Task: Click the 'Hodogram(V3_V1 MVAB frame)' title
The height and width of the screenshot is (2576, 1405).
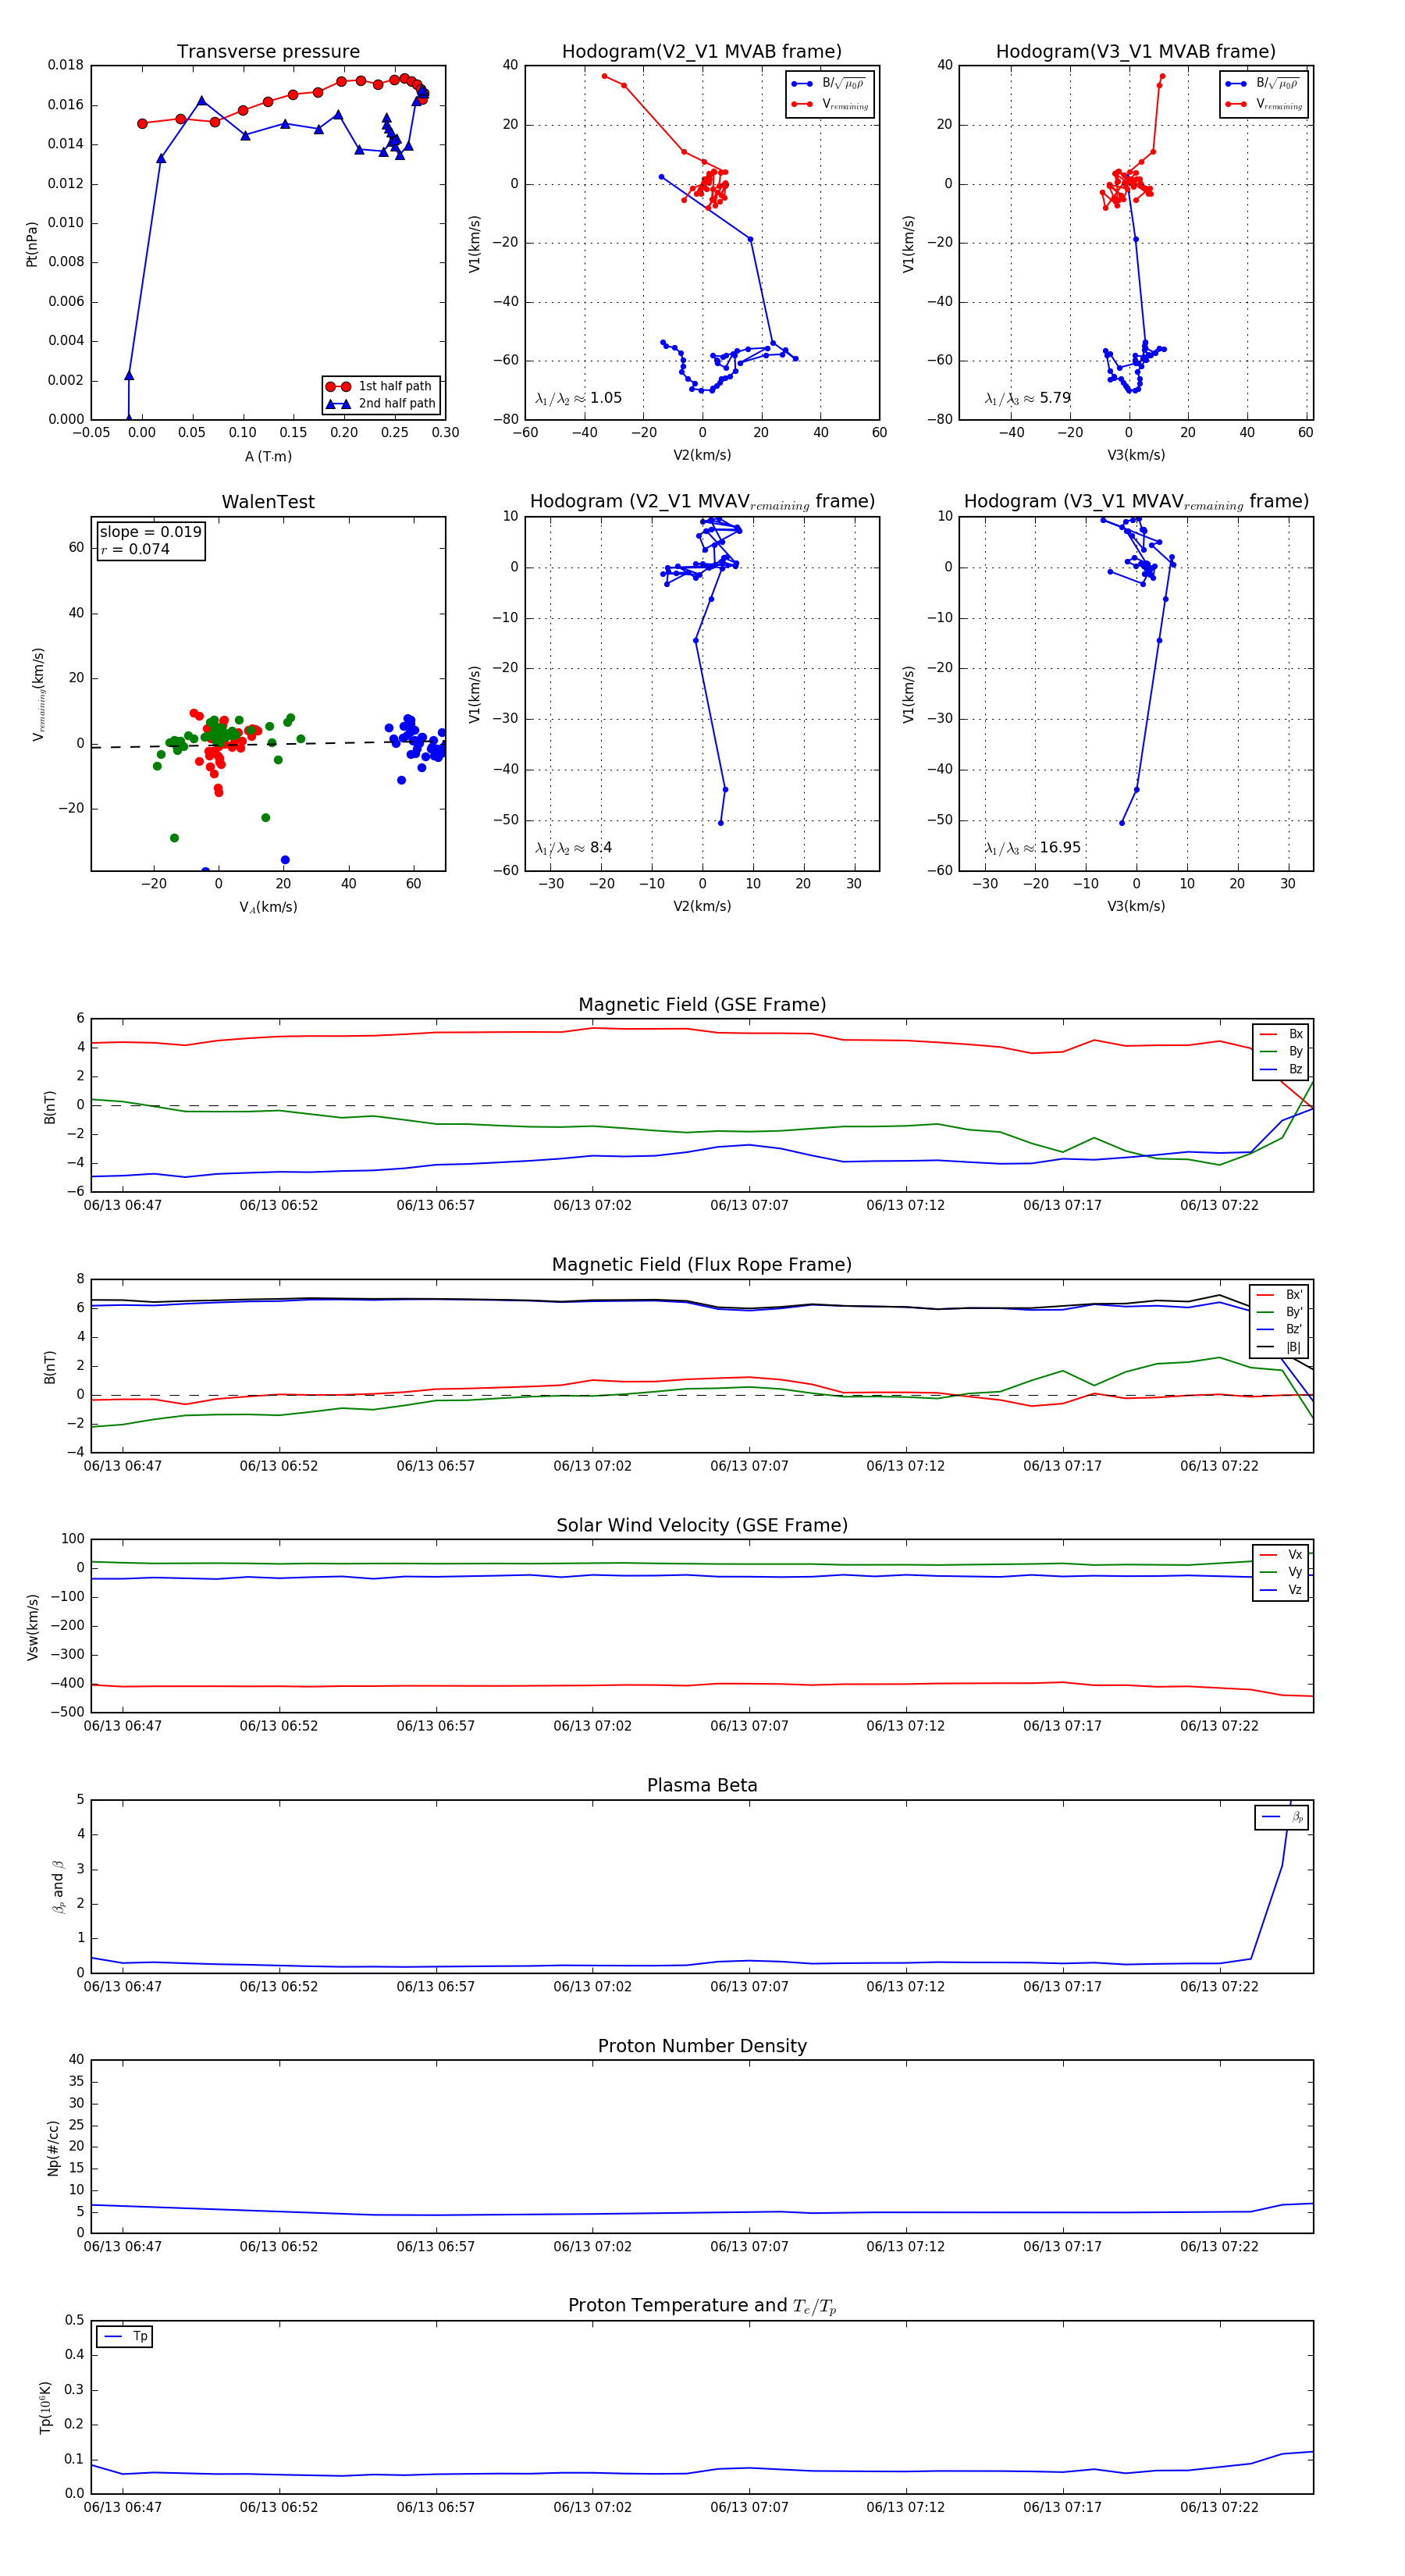Action: click(1136, 52)
